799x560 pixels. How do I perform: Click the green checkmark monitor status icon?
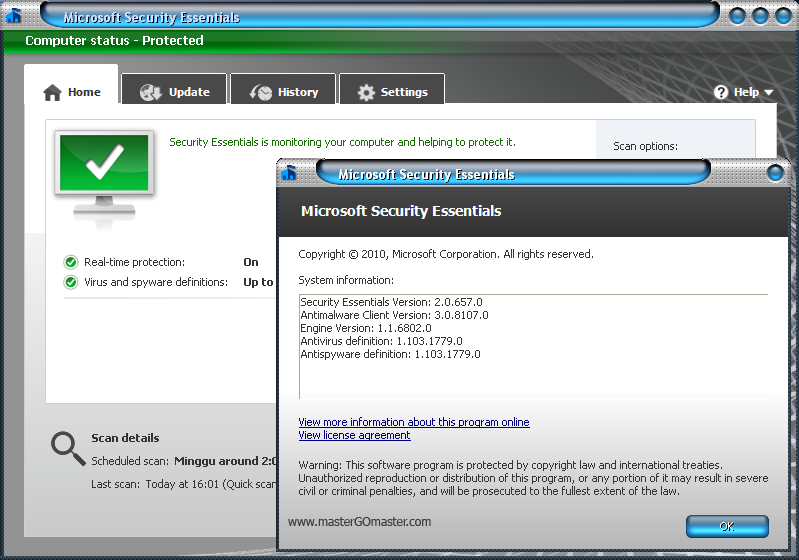104,177
